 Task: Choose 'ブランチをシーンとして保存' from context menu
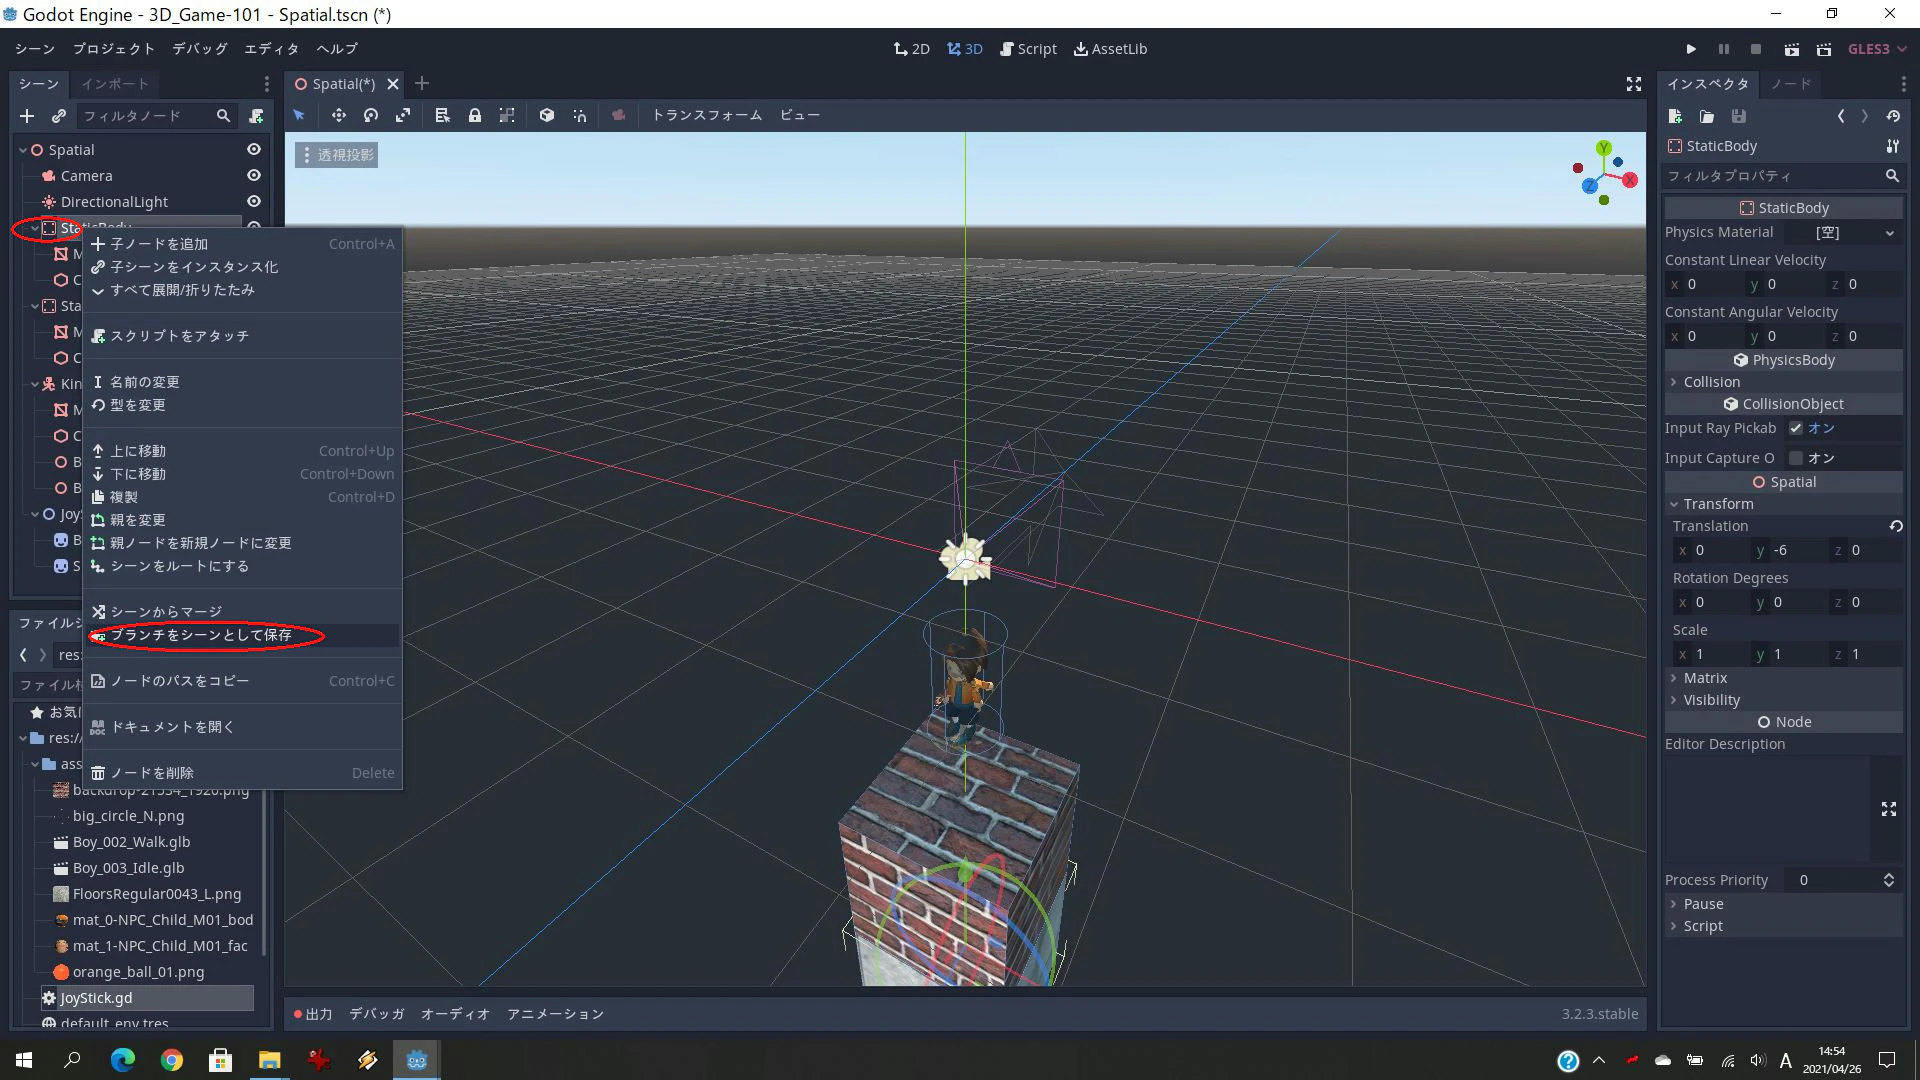pos(243,635)
